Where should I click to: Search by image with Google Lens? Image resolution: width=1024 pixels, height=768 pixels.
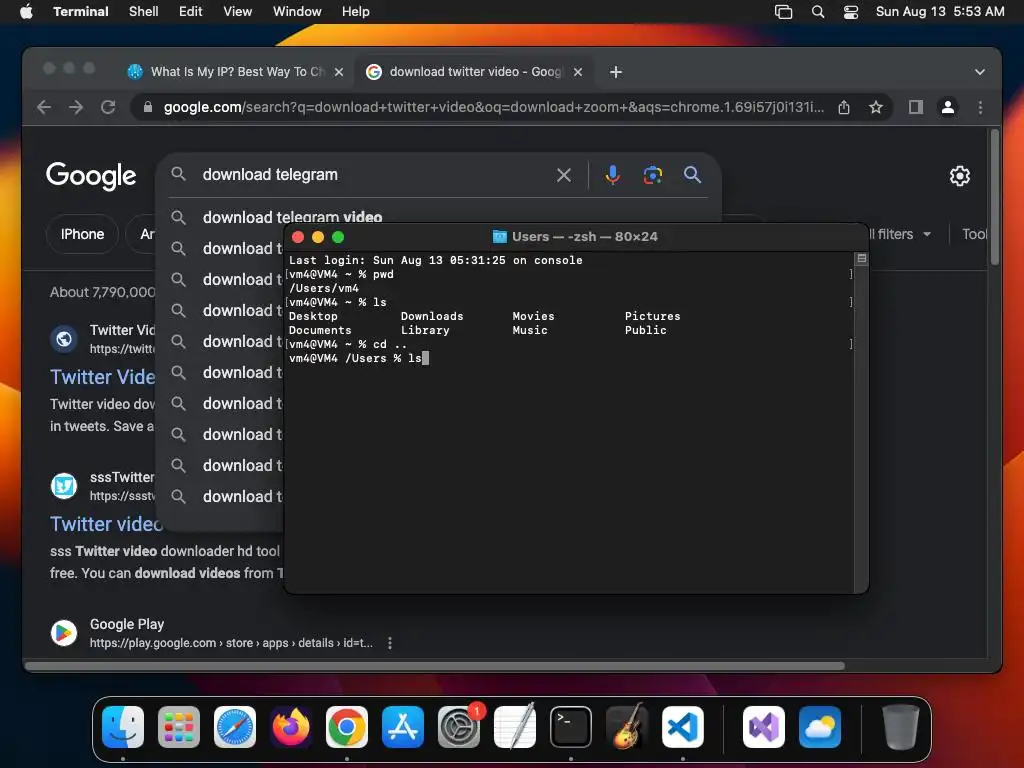coord(652,175)
